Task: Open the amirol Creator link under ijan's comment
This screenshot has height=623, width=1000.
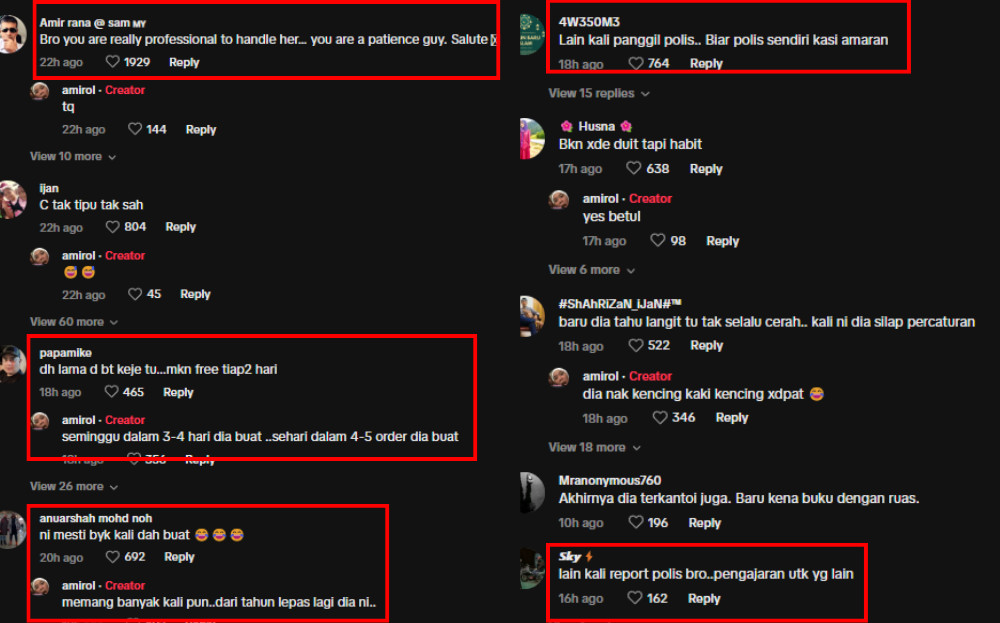Action: [x=103, y=255]
